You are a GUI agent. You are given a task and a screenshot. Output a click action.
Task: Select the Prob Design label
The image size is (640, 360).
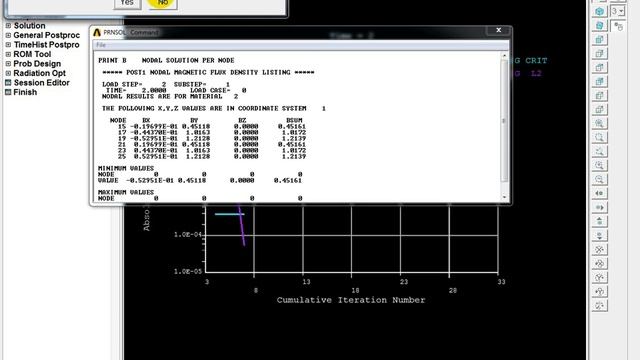pos(37,64)
